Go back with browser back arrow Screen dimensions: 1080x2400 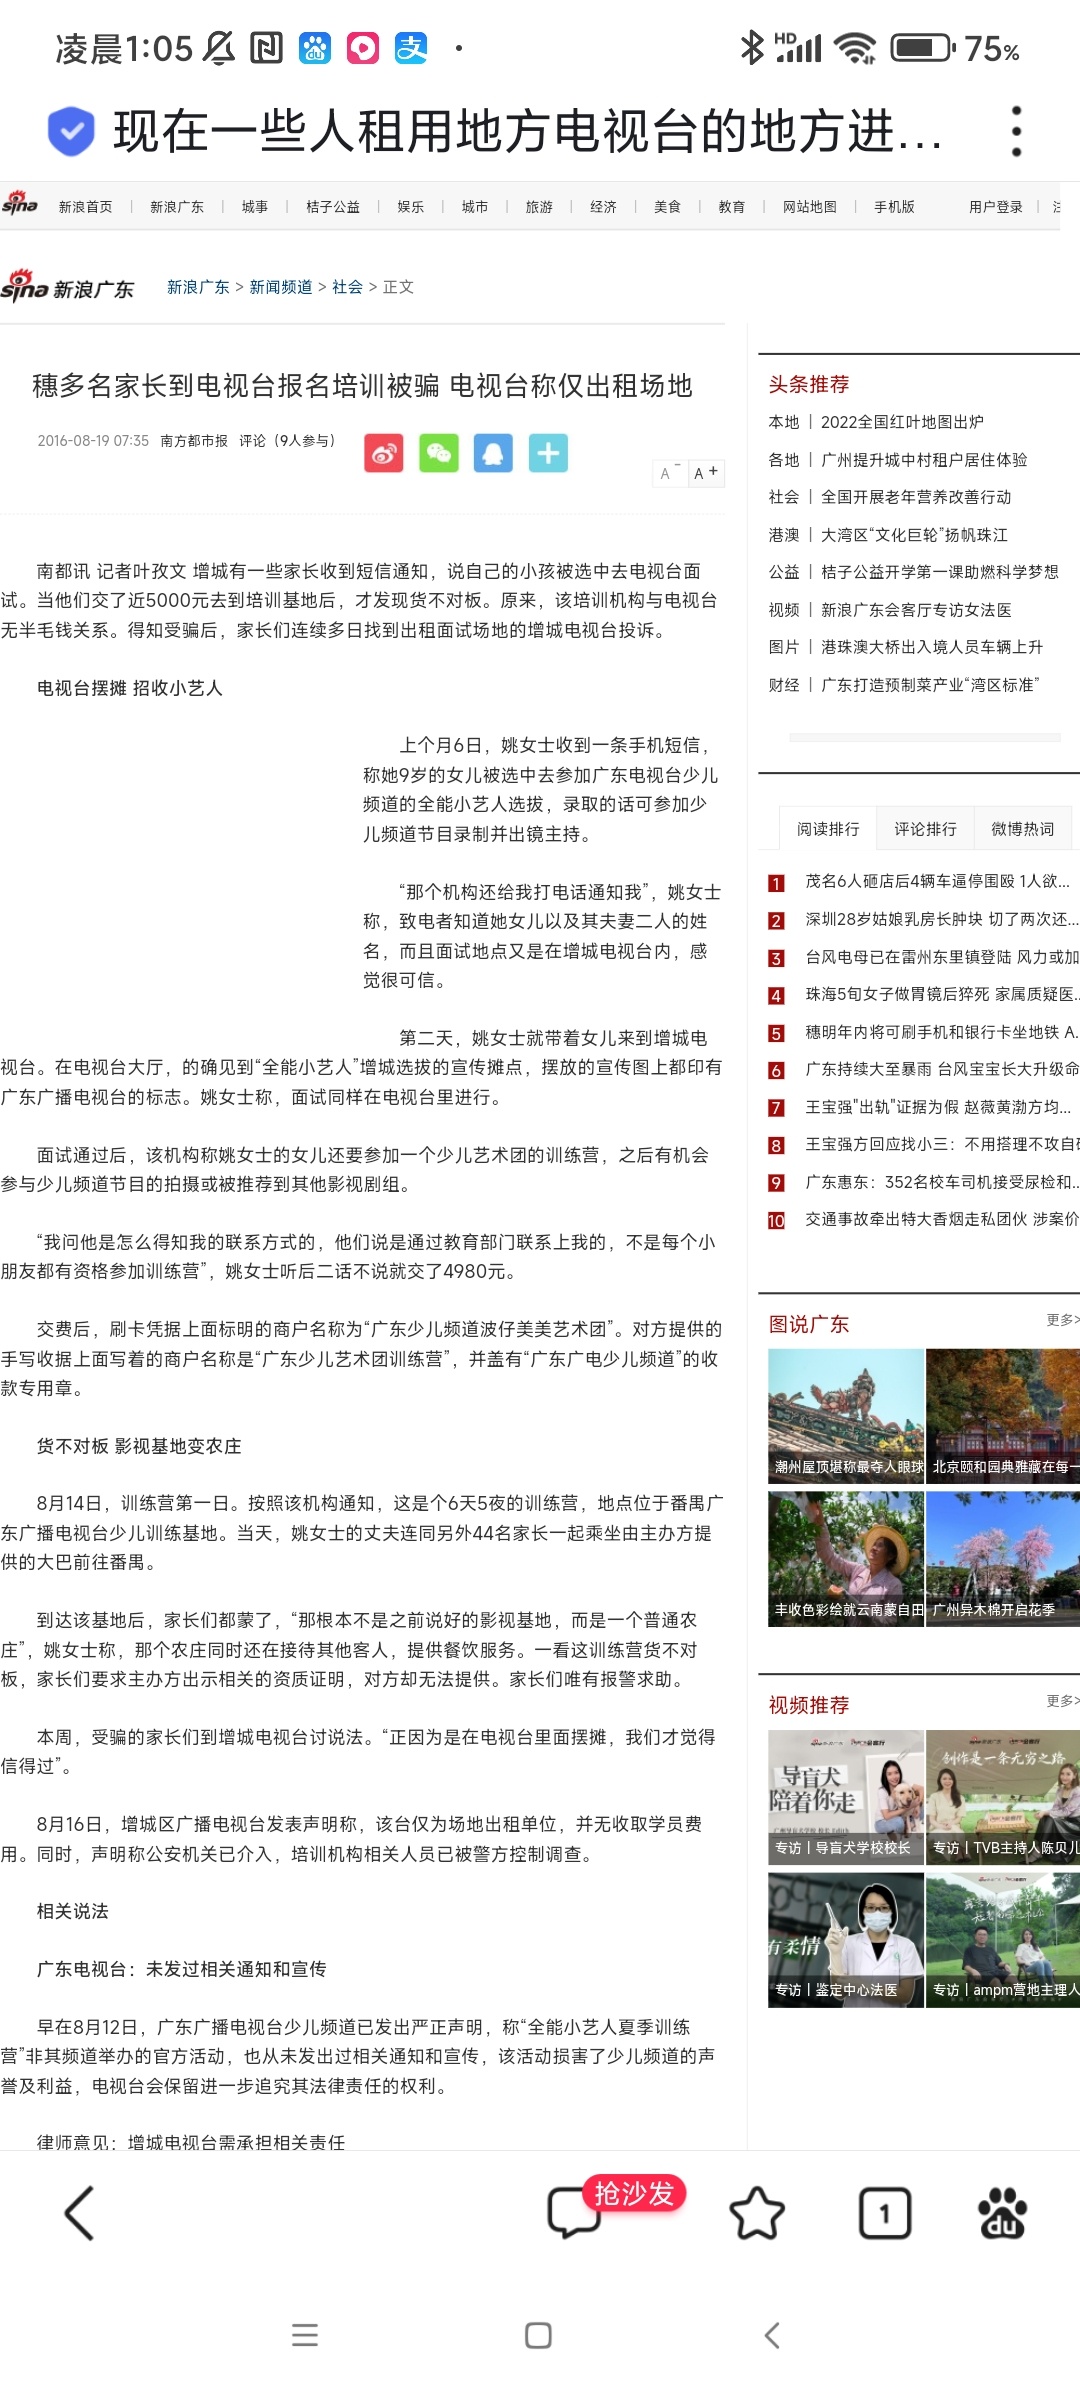coord(79,2213)
